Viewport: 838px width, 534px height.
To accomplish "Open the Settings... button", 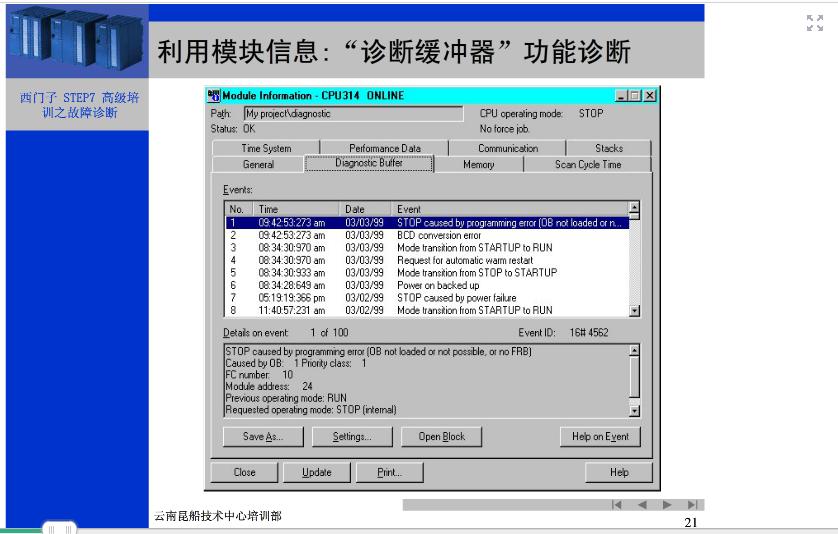I will (352, 437).
